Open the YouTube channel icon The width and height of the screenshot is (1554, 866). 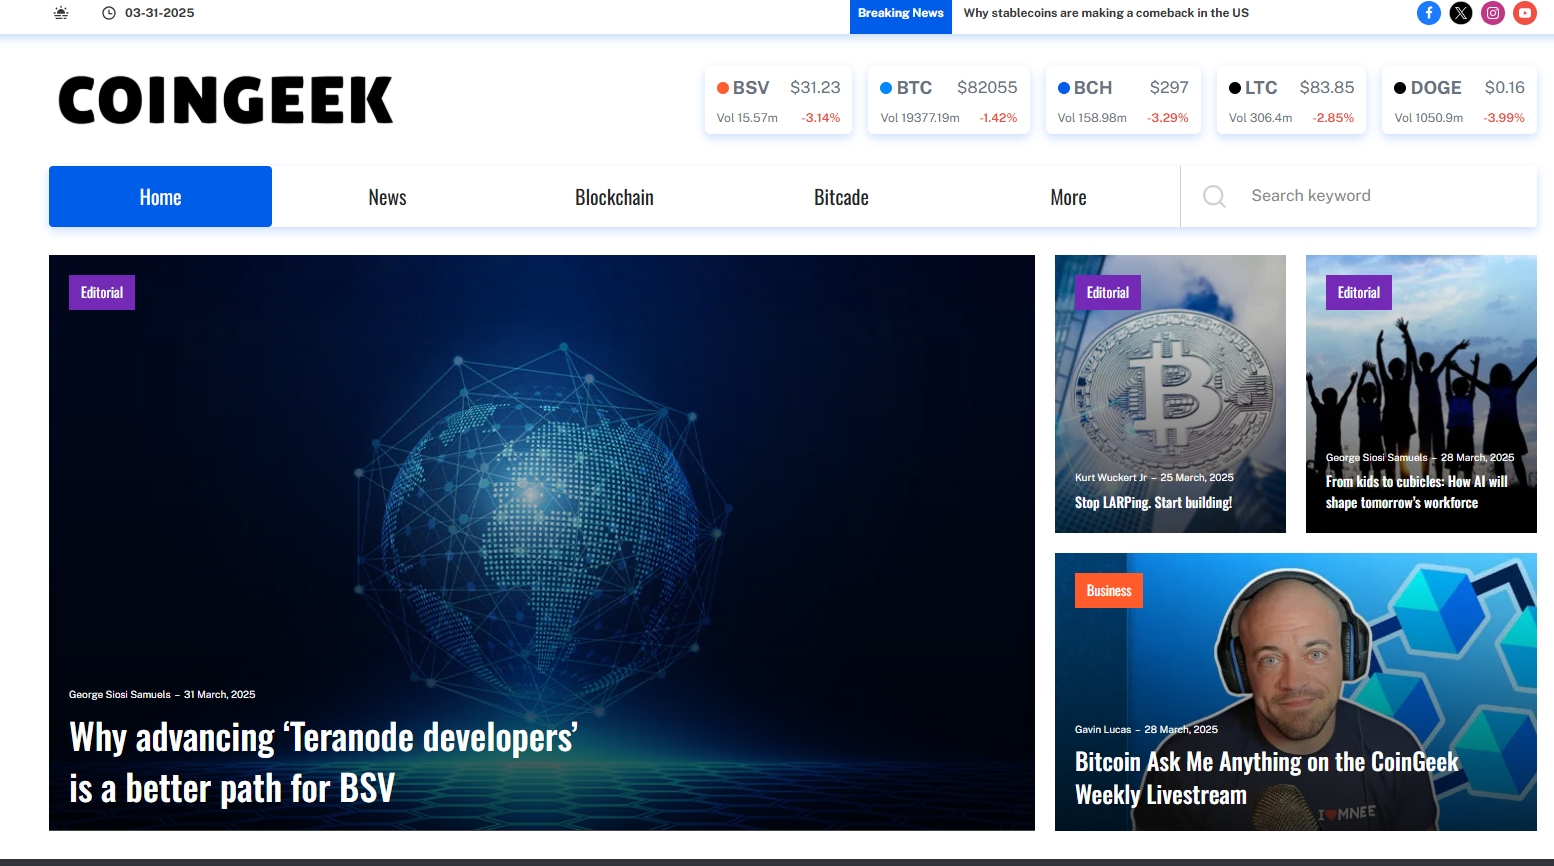[1524, 13]
